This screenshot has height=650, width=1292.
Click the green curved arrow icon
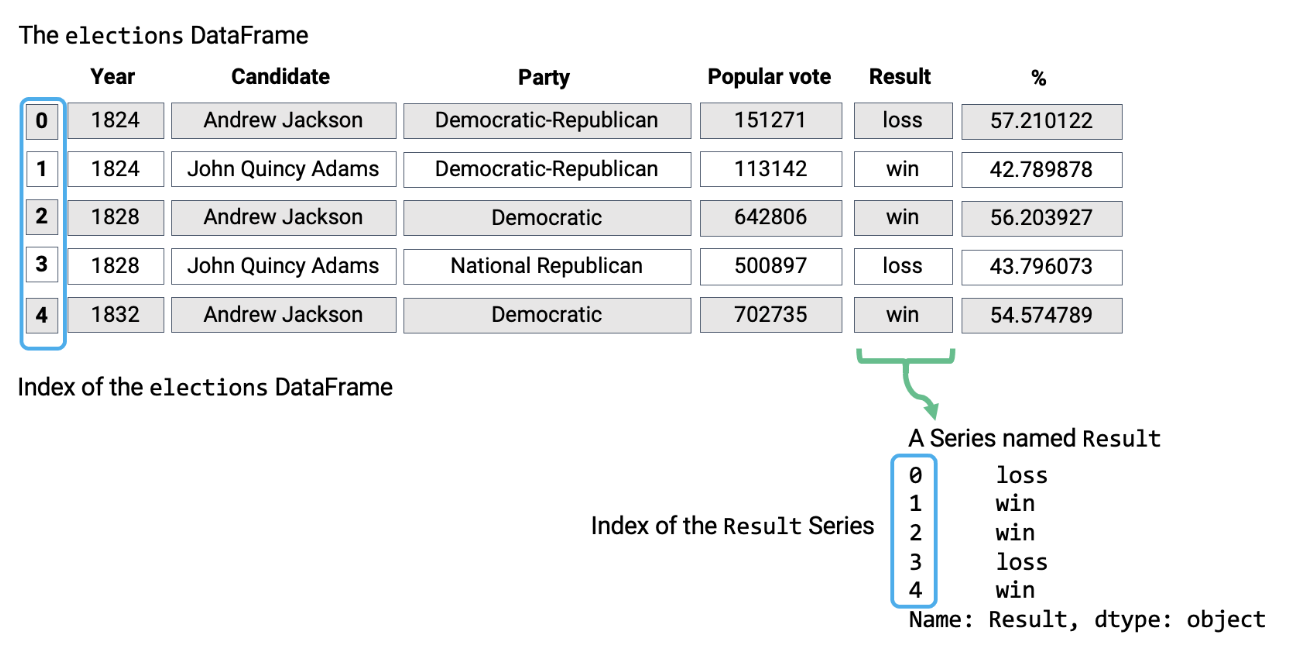907,383
